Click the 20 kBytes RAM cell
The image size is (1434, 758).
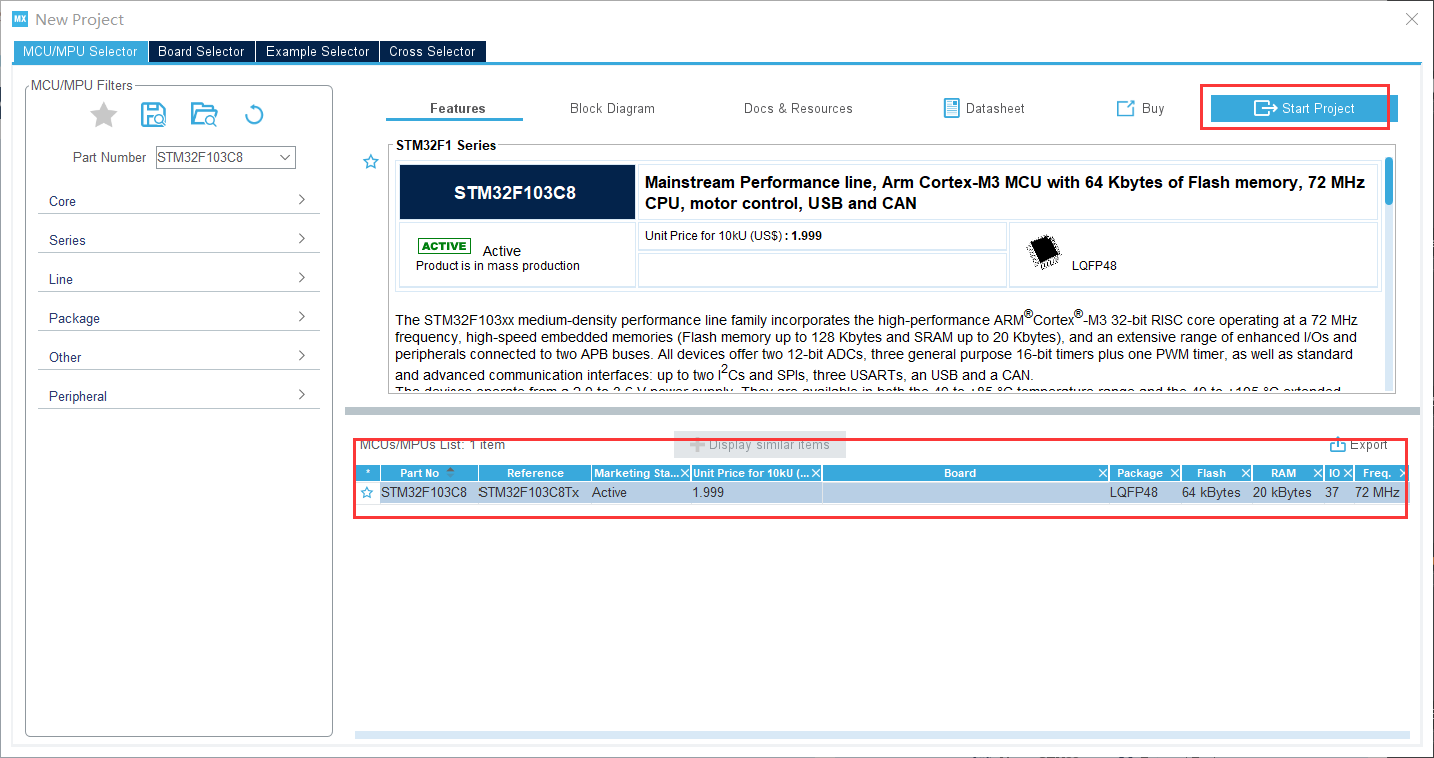click(x=1282, y=493)
